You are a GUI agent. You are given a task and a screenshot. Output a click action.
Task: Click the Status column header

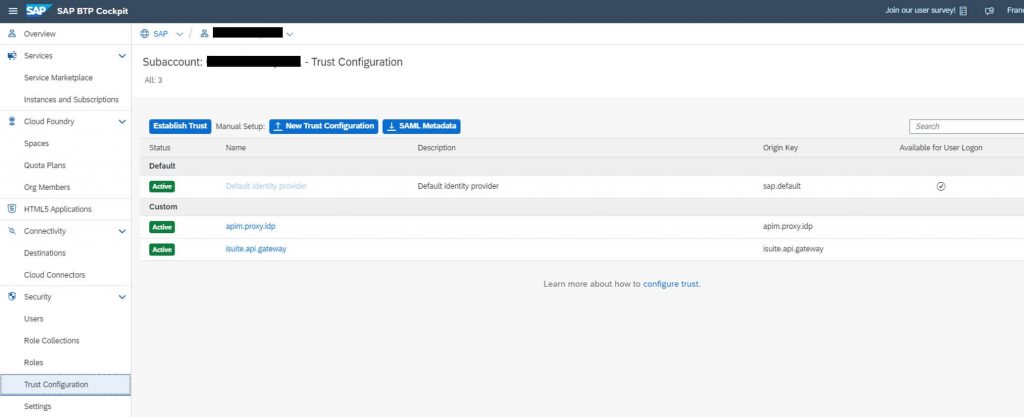pyautogui.click(x=159, y=148)
